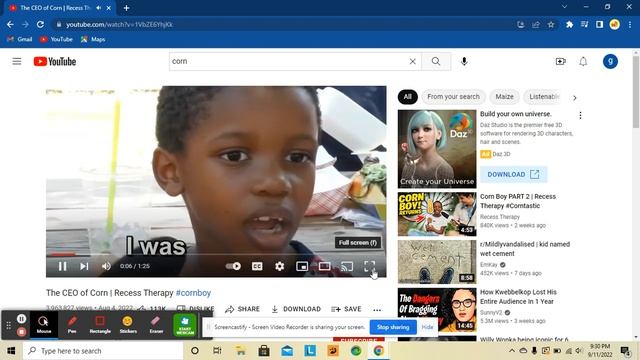Viewport: 640px width, 360px height.
Task: Download the video below the player
Action: coord(296,309)
